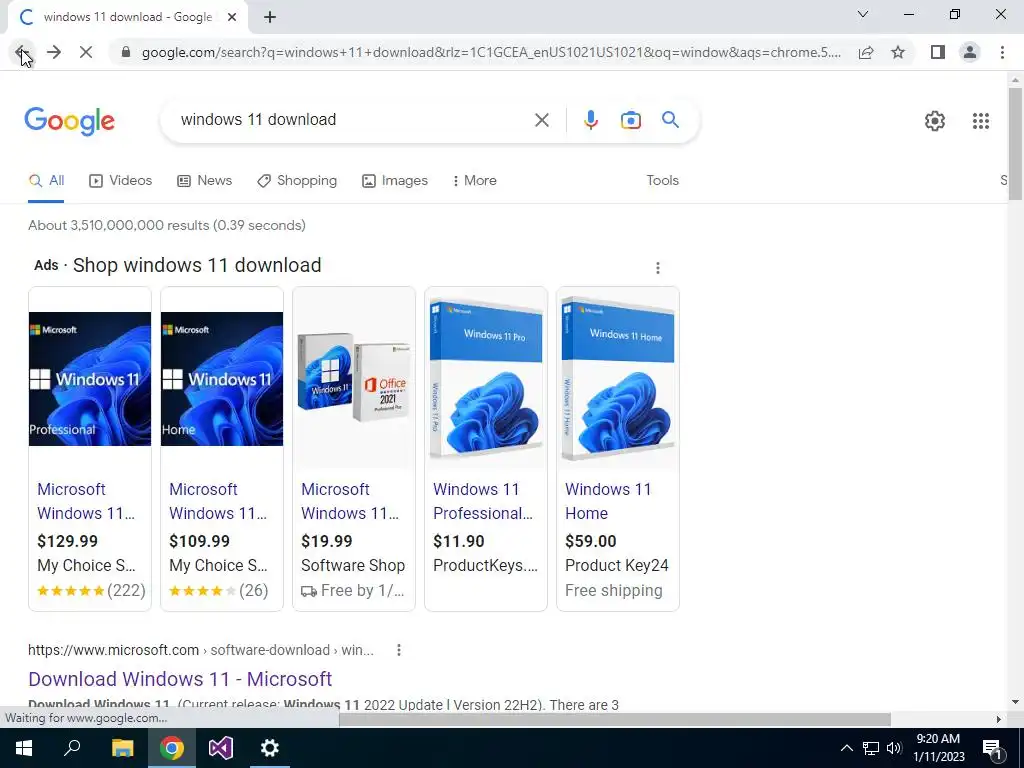Open the volume speaker icon
Viewport: 1024px width, 768px height.
[894, 748]
